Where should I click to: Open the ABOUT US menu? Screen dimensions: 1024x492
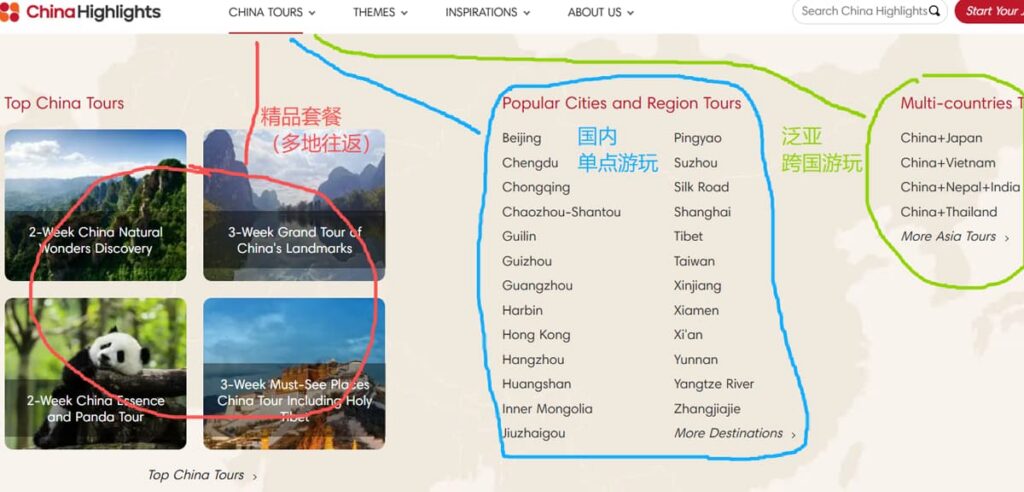[595, 12]
